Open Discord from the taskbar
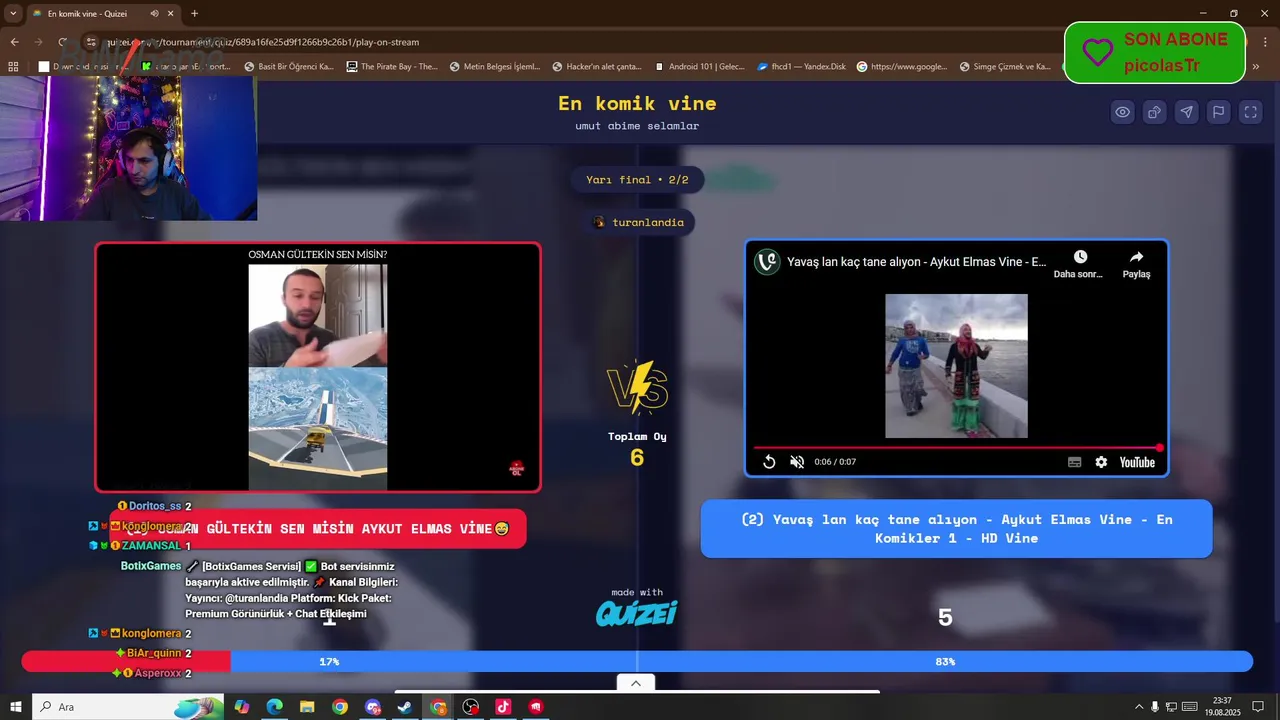1280x720 pixels. pyautogui.click(x=373, y=707)
